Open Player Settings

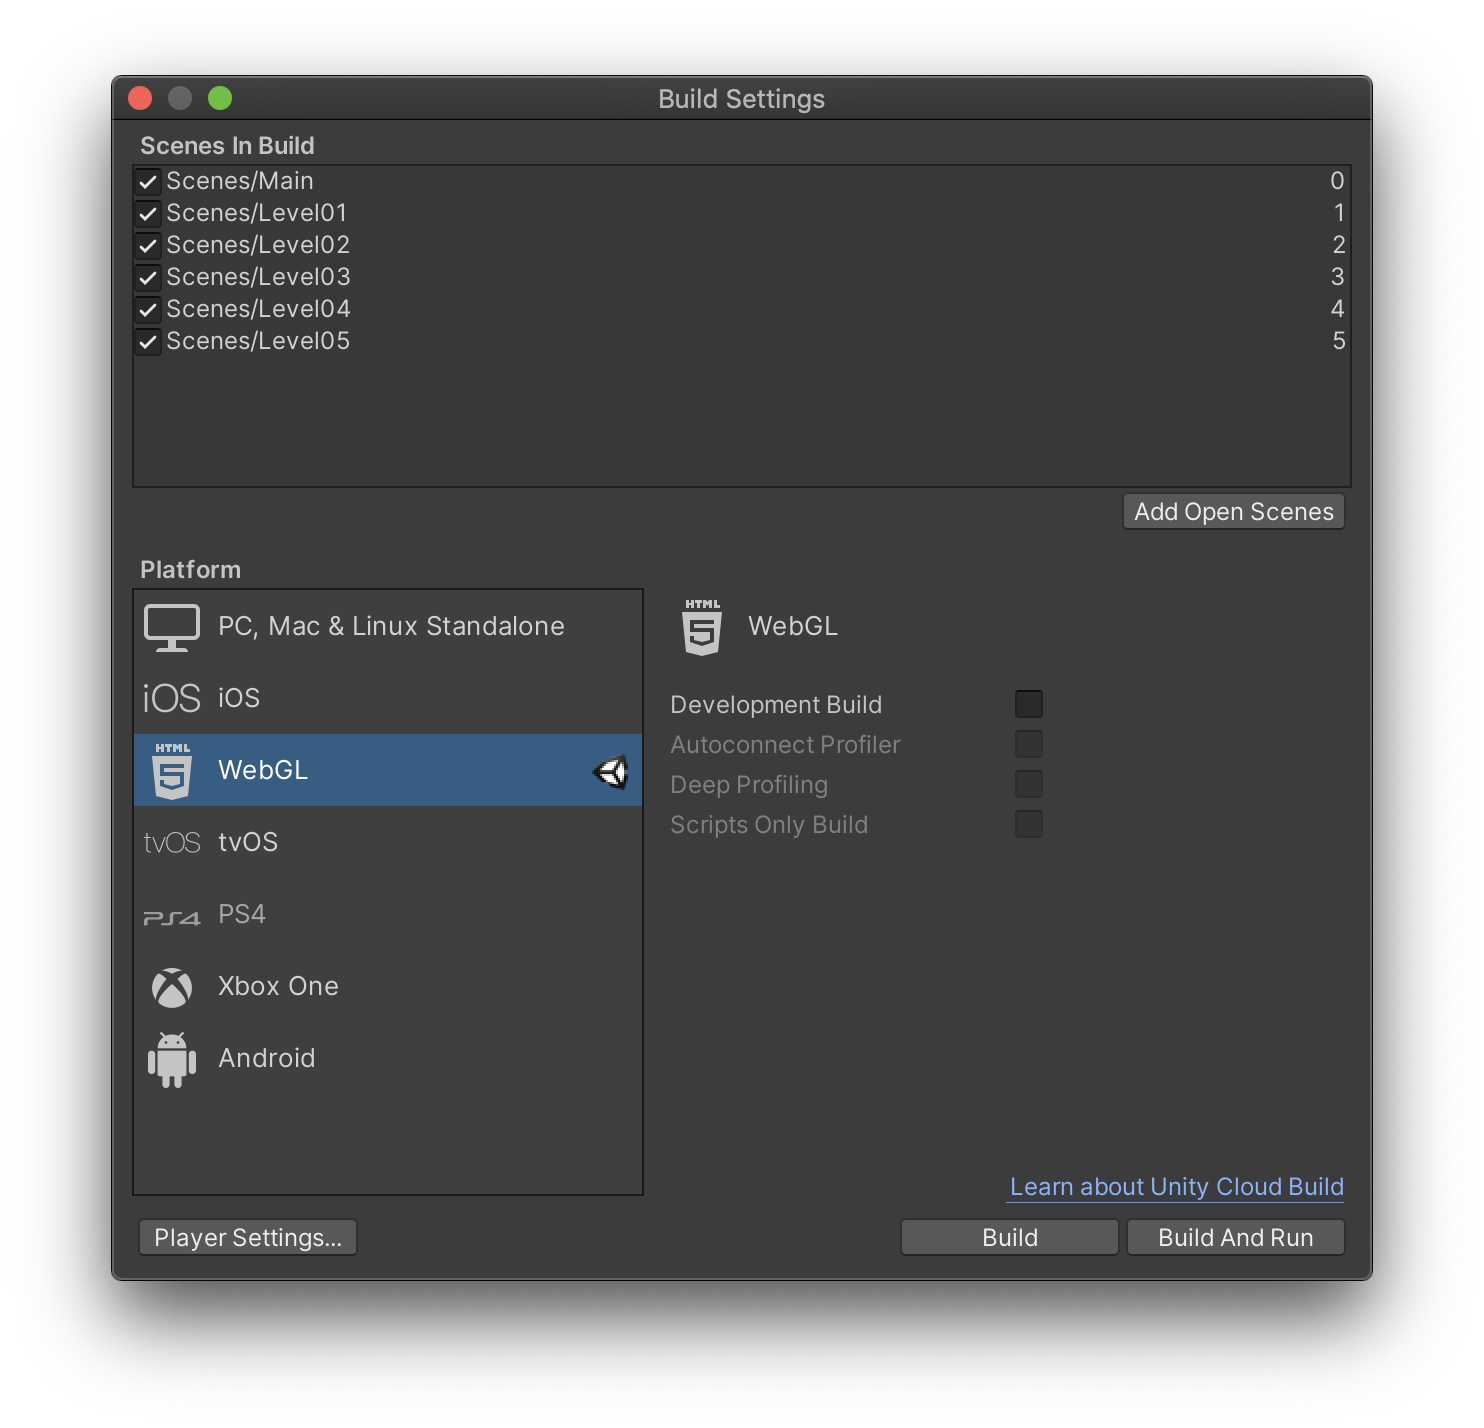(x=248, y=1237)
